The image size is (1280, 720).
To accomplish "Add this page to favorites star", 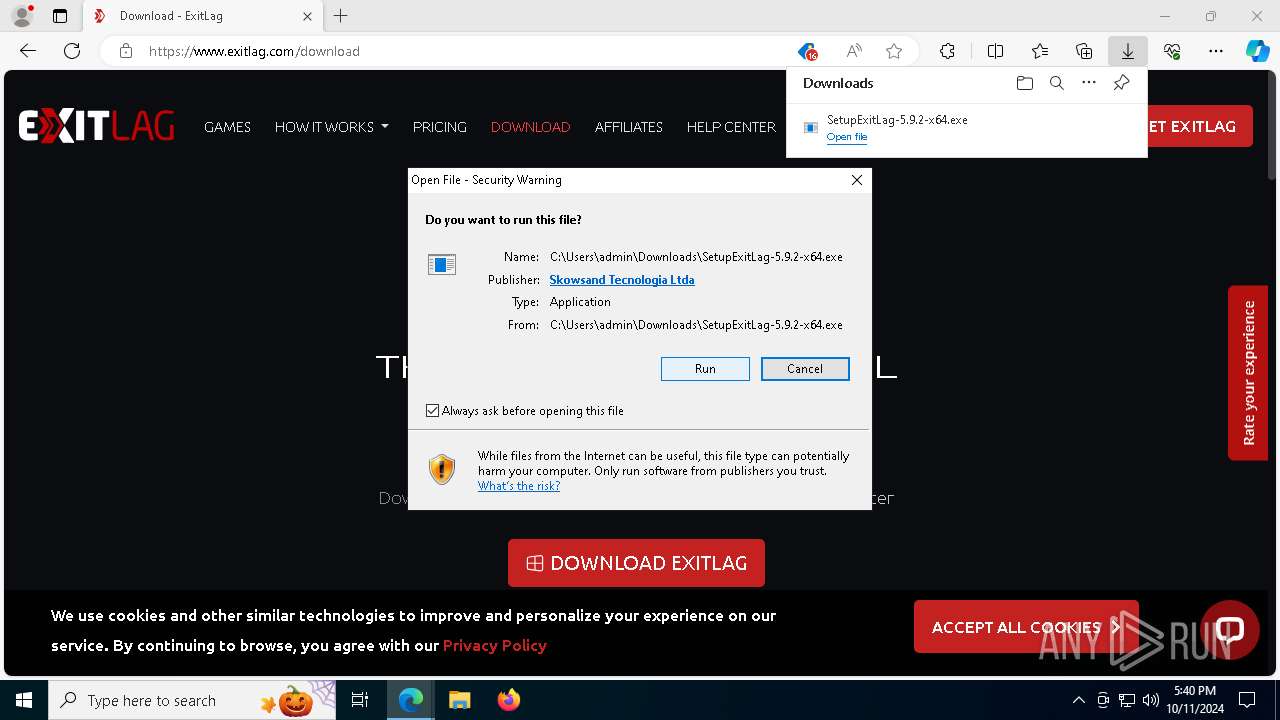I will click(894, 51).
